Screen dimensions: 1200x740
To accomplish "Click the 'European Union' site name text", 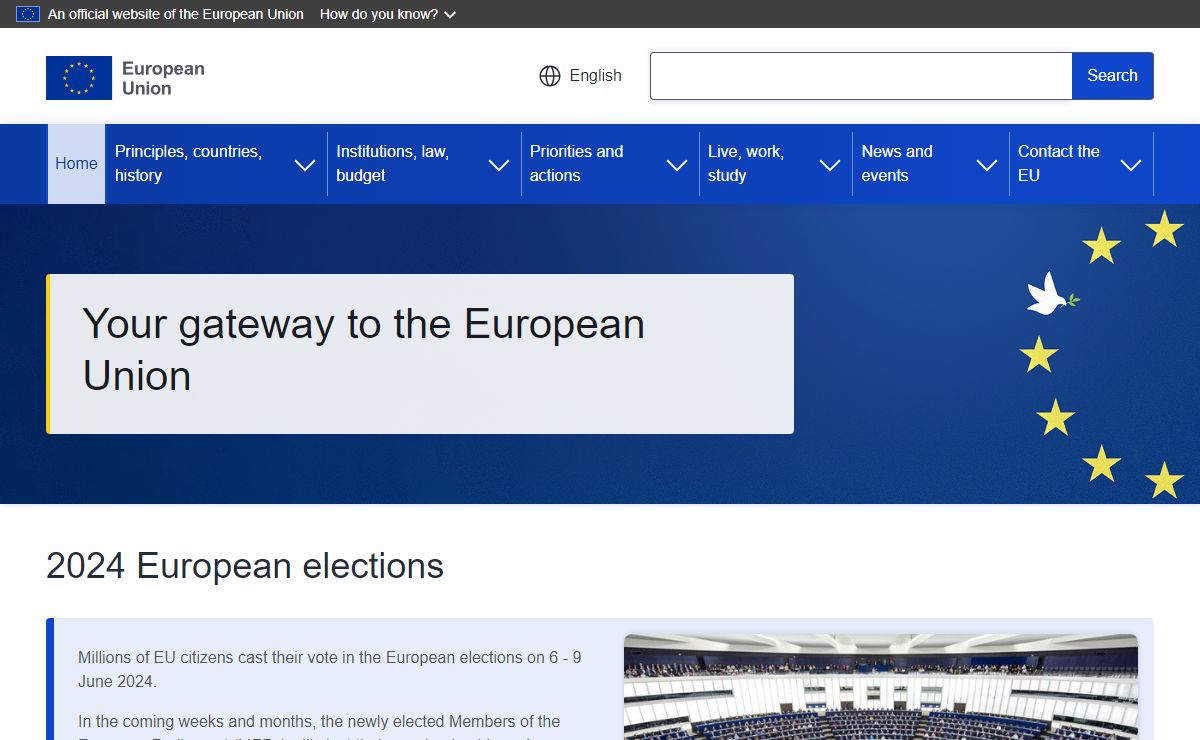I will pos(163,78).
